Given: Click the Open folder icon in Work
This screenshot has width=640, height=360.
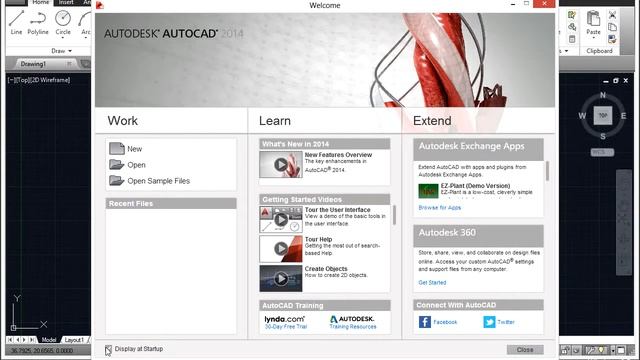Looking at the screenshot, I should (x=117, y=164).
